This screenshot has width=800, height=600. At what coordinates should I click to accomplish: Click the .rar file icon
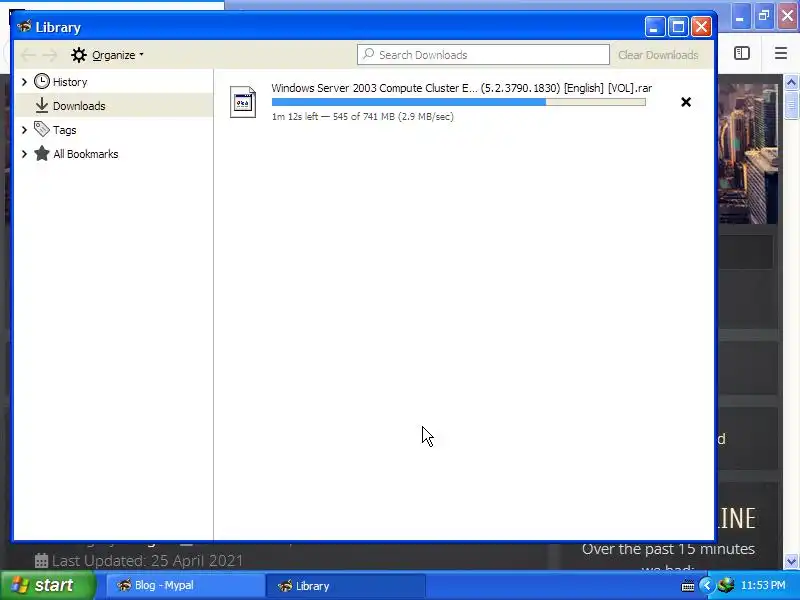[243, 102]
